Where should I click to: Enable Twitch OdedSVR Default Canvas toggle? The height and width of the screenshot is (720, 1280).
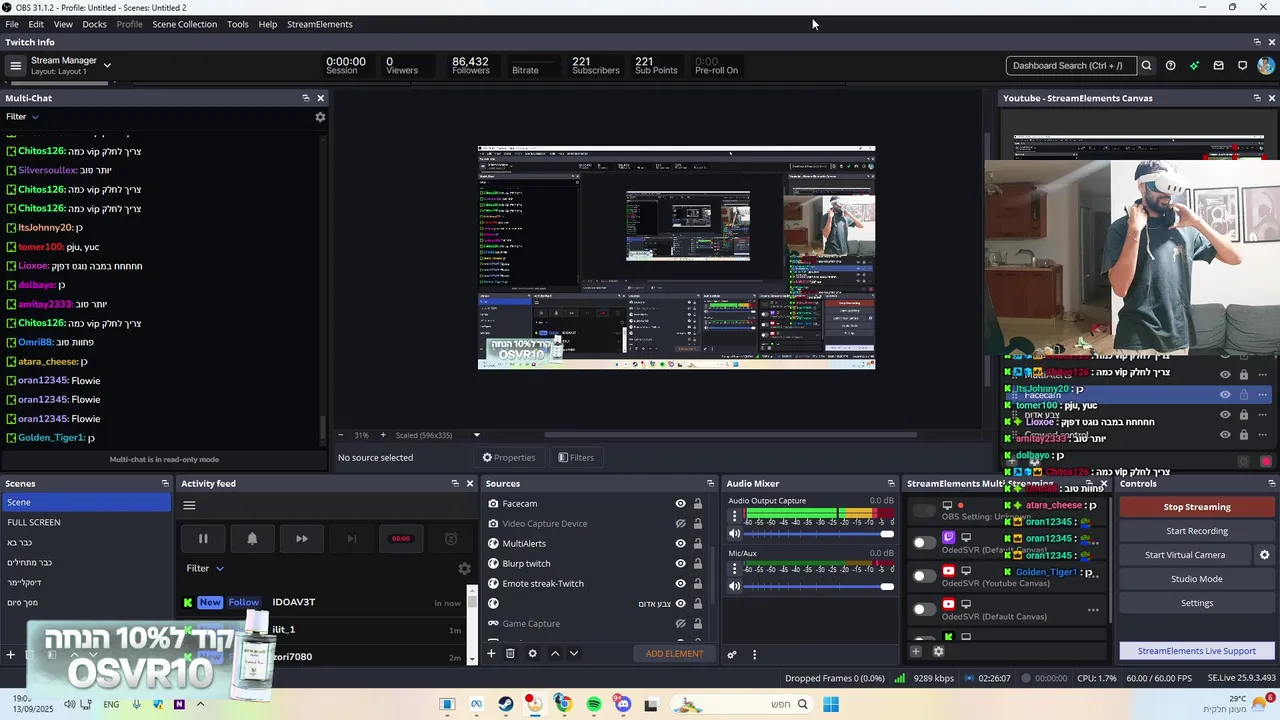tap(924, 542)
